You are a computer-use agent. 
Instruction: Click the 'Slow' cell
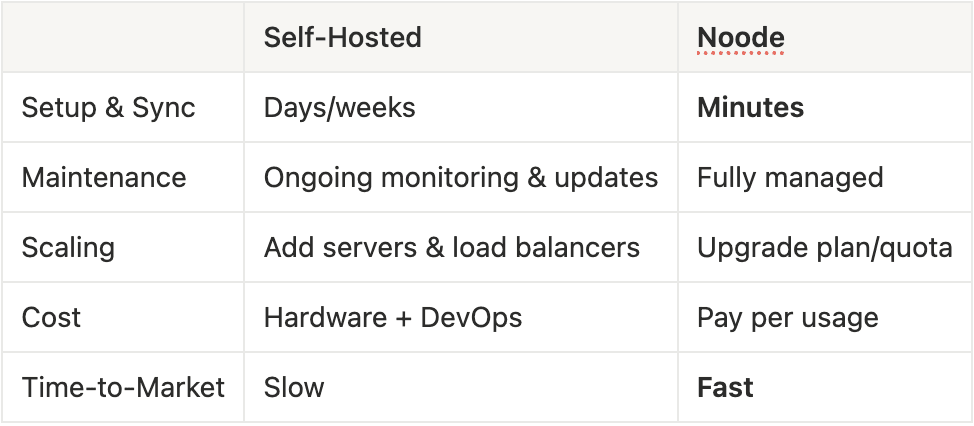click(294, 388)
